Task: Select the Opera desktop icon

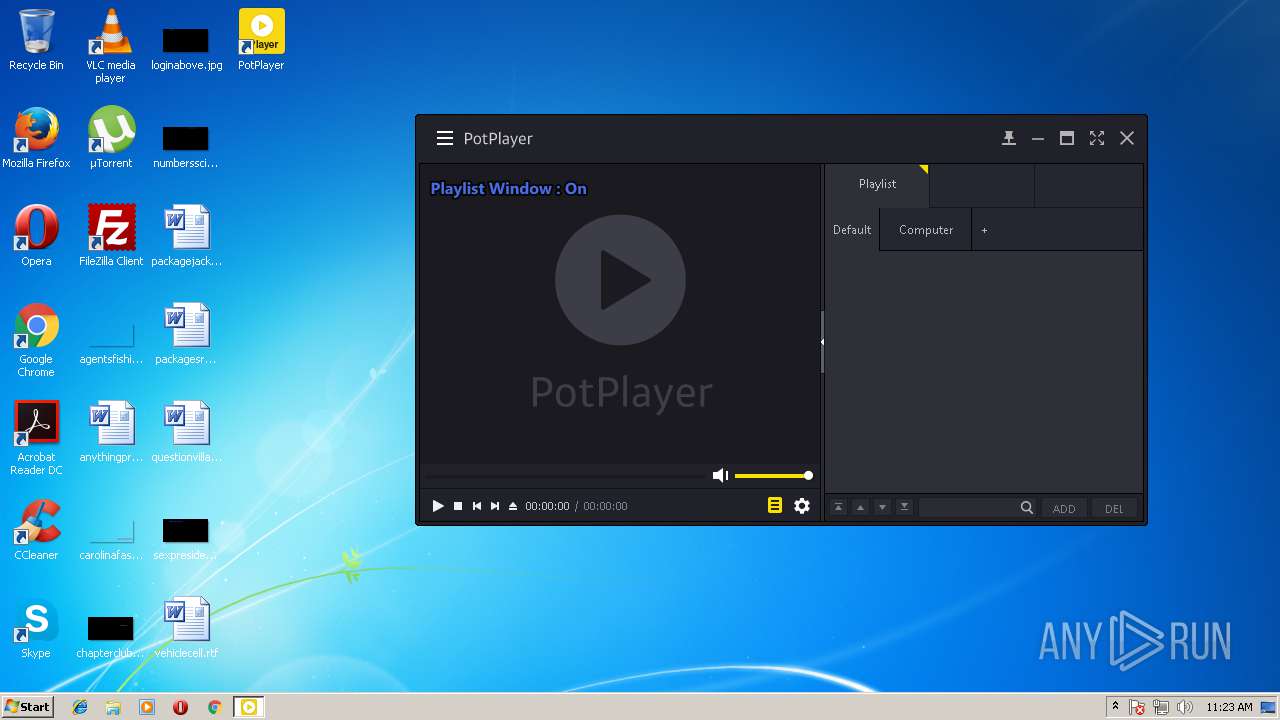Action: (x=36, y=236)
